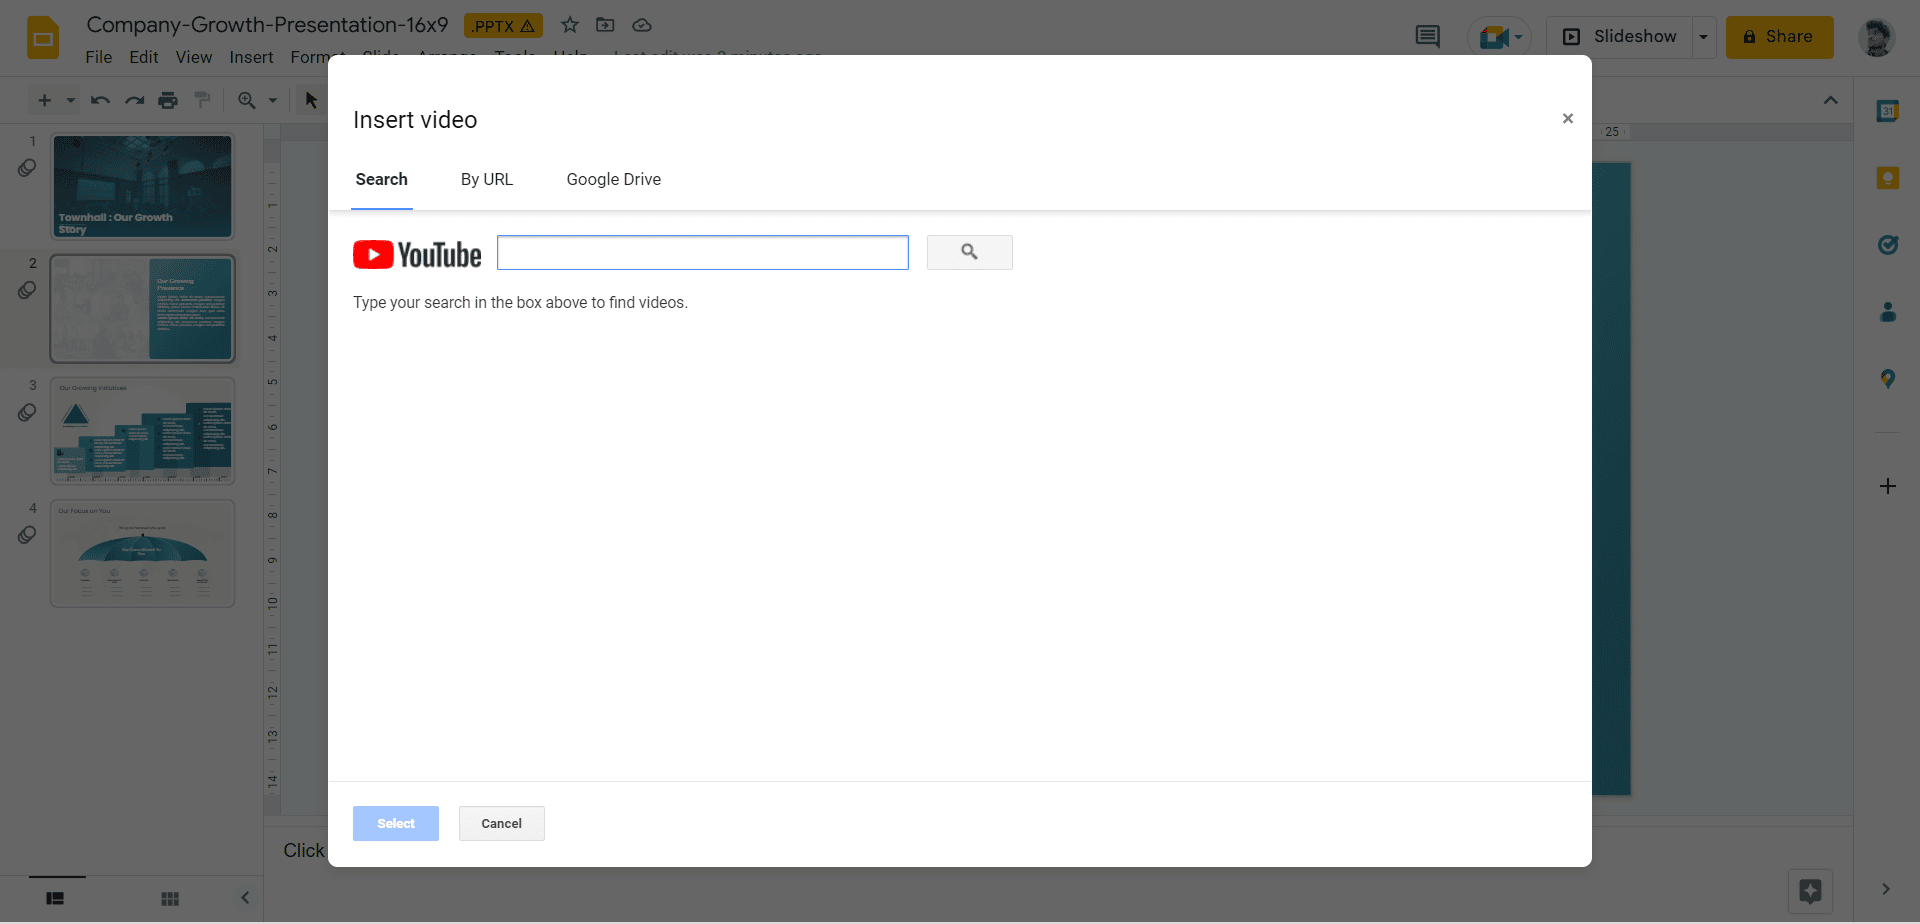Expand the zoom dropdown arrow
Image resolution: width=1920 pixels, height=924 pixels.
pos(272,100)
